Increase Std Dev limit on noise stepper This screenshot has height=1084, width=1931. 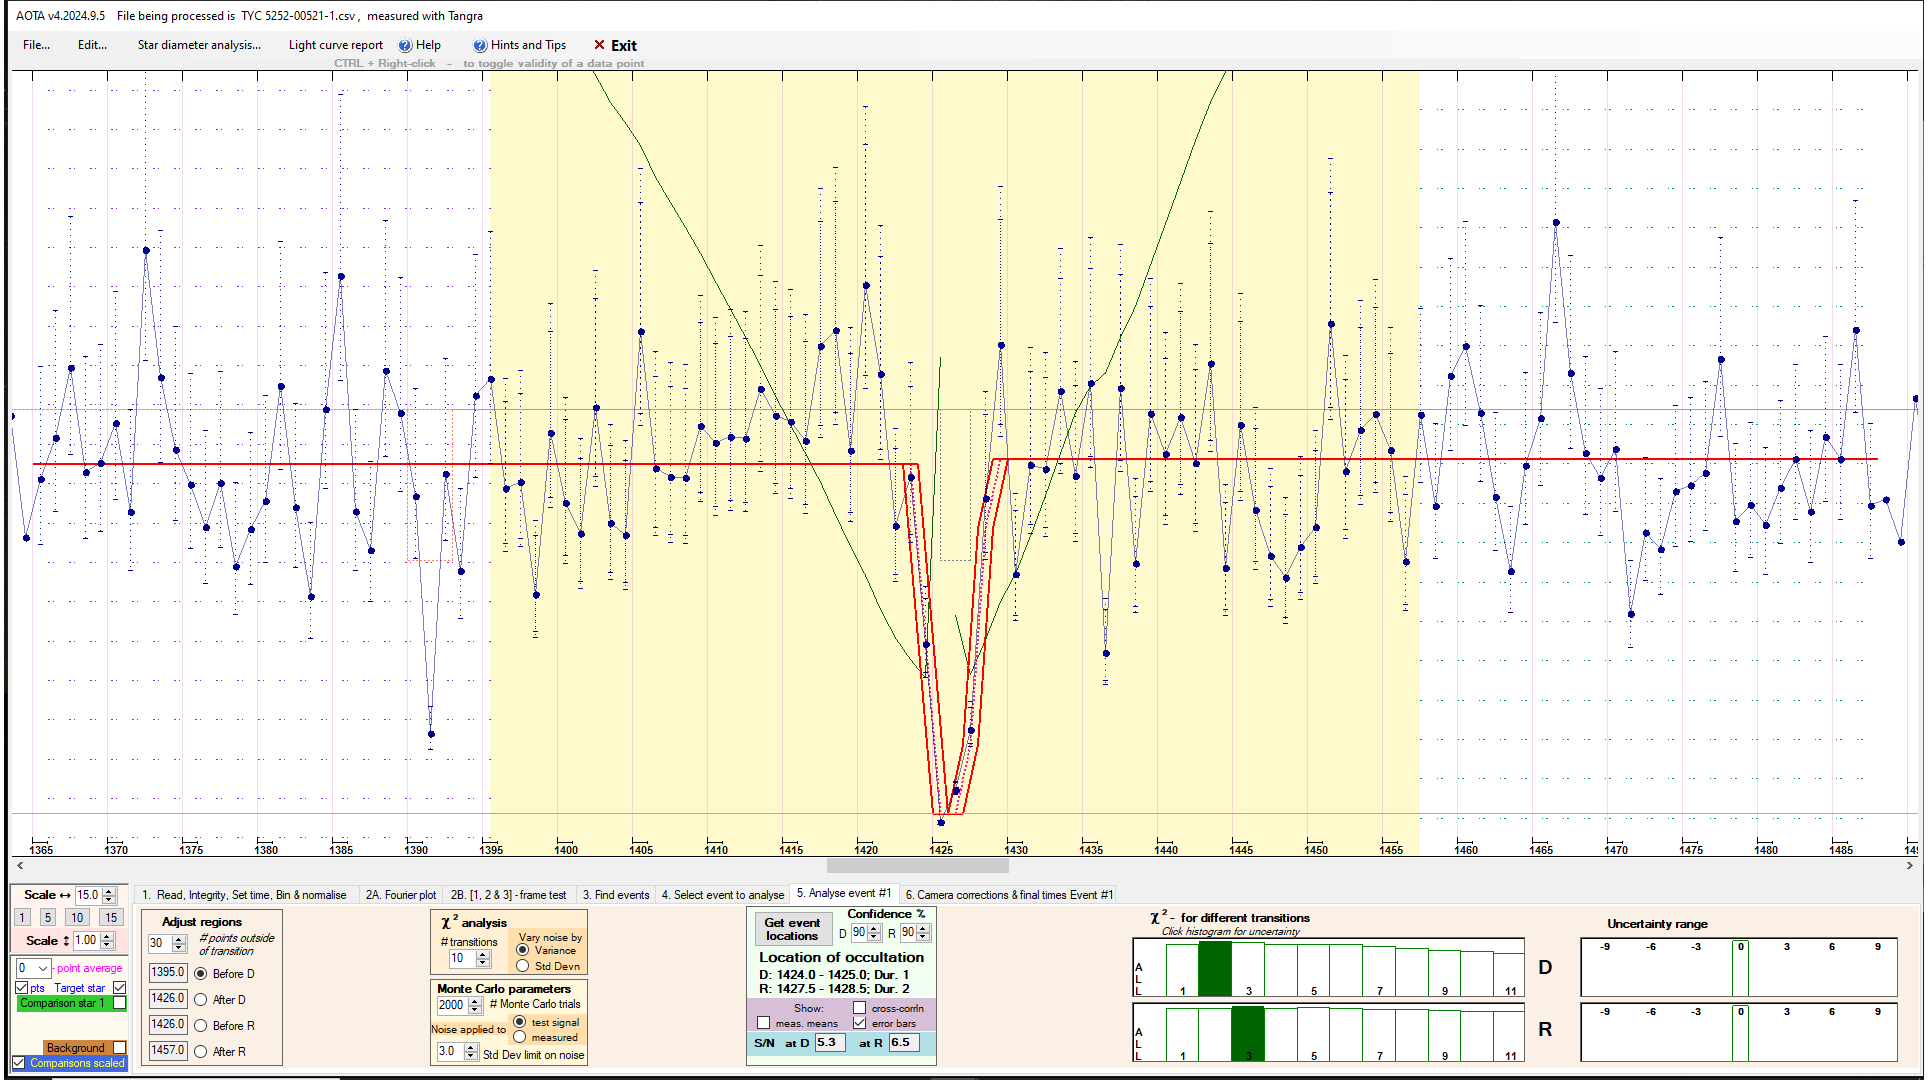click(471, 1047)
